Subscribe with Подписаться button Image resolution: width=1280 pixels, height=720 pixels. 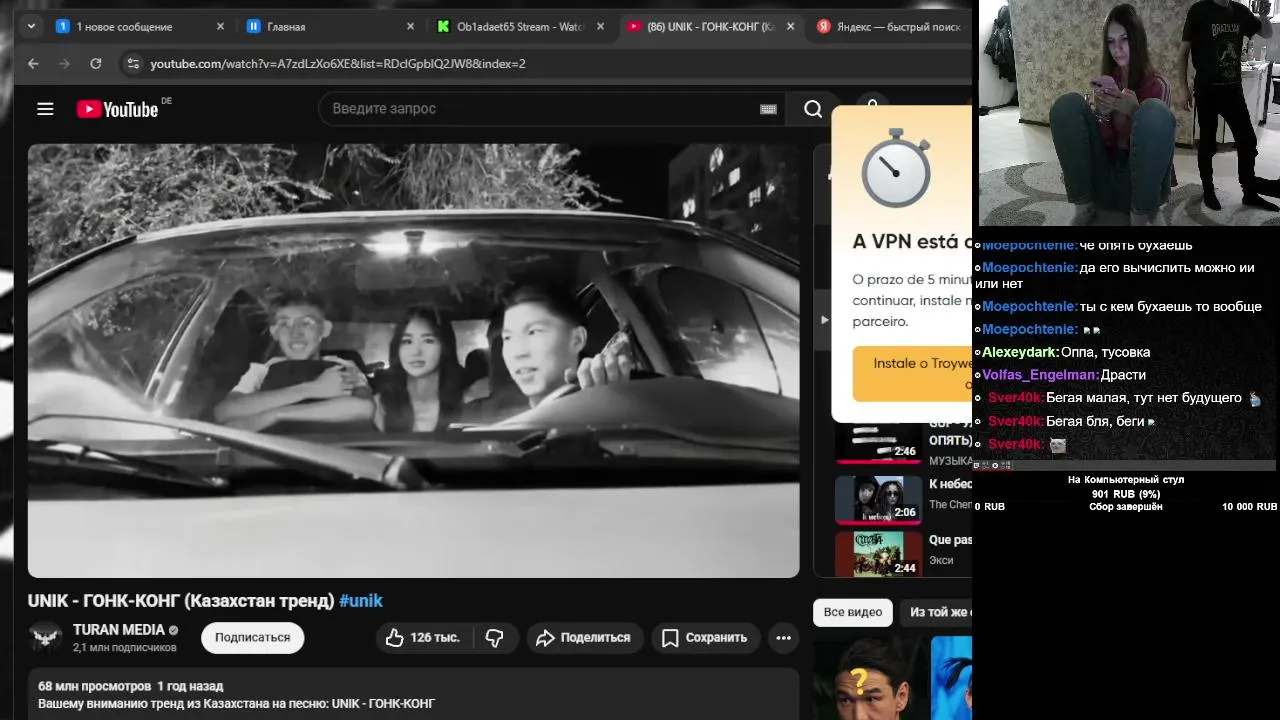click(x=252, y=637)
